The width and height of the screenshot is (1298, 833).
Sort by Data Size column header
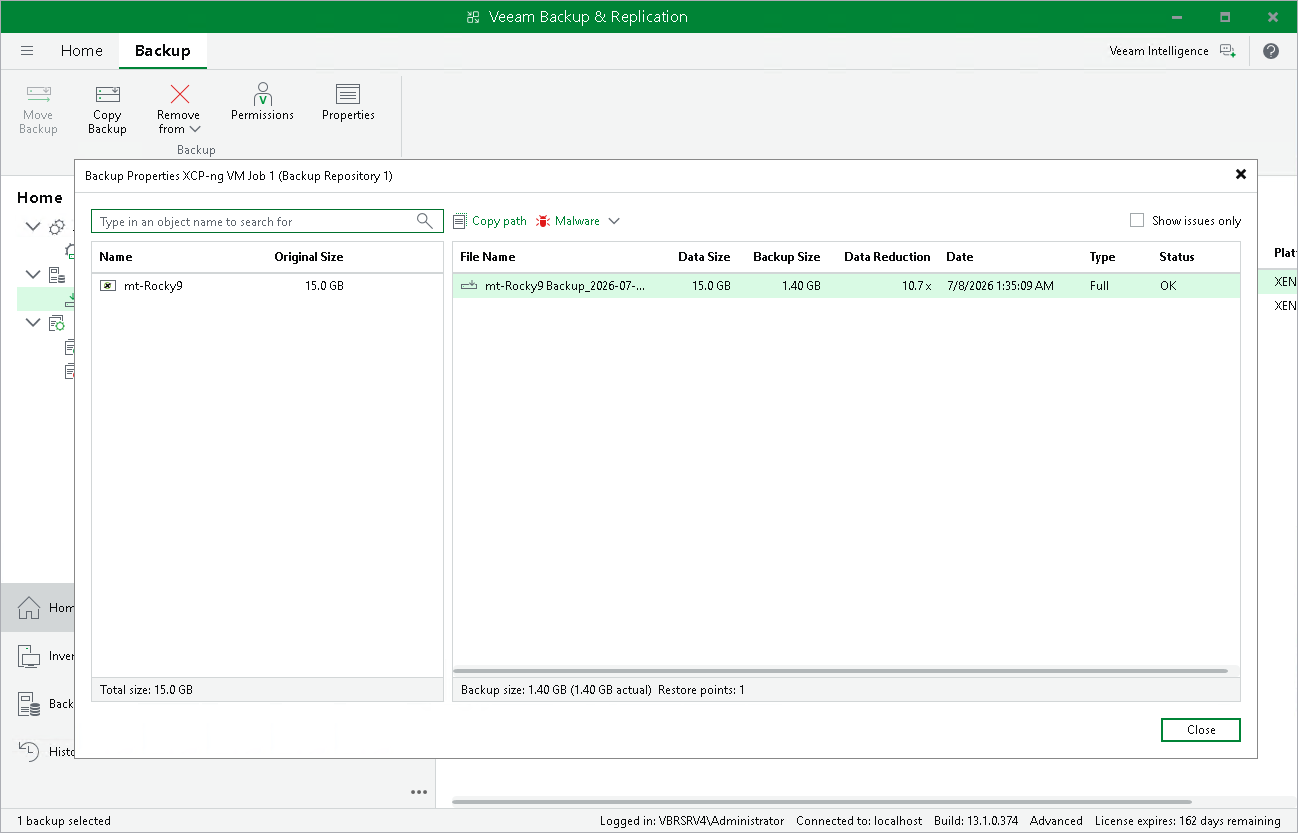click(x=704, y=257)
